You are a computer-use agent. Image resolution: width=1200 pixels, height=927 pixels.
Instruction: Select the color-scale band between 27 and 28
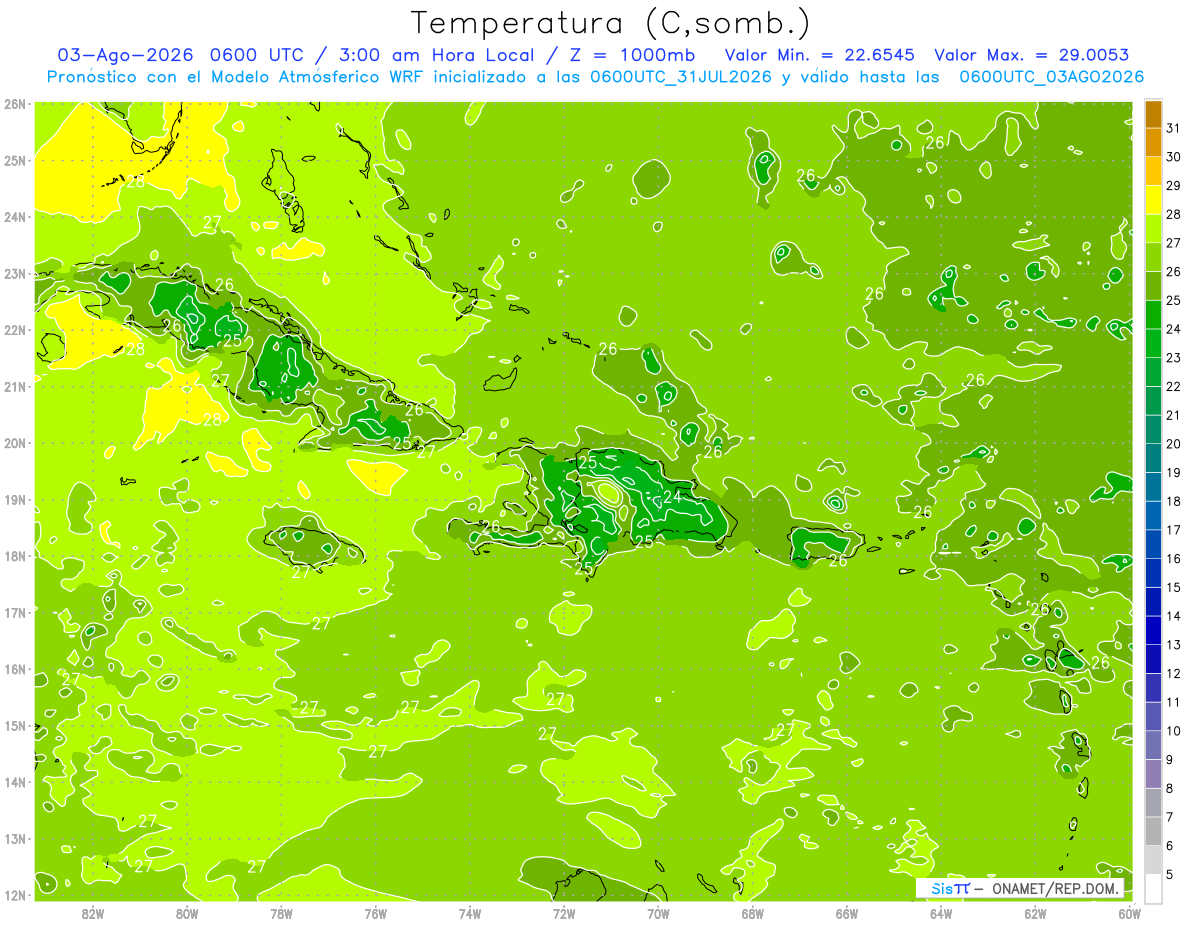1153,229
